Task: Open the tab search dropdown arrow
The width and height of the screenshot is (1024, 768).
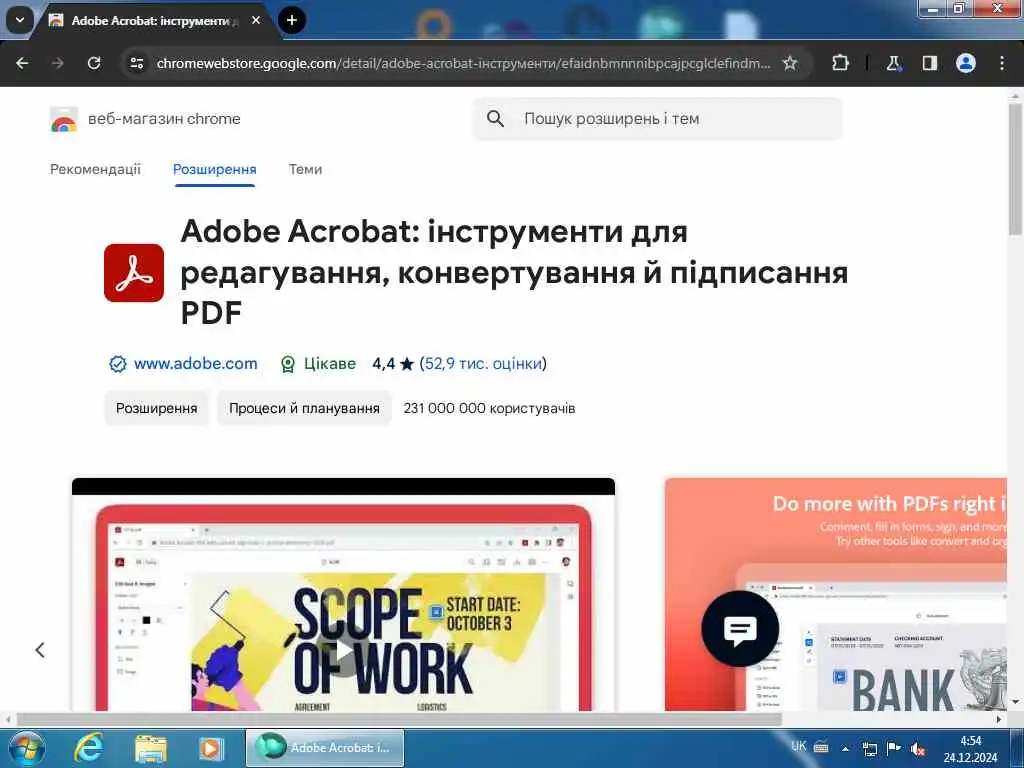Action: point(20,20)
